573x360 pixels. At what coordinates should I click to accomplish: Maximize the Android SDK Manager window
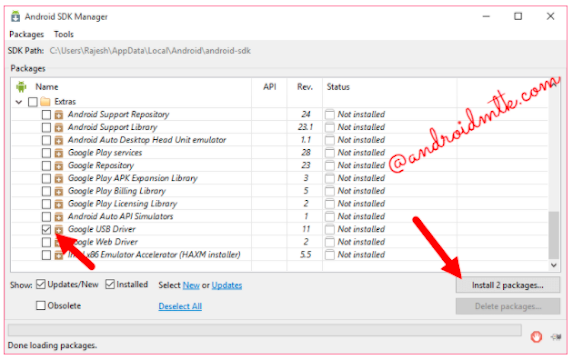click(x=518, y=16)
